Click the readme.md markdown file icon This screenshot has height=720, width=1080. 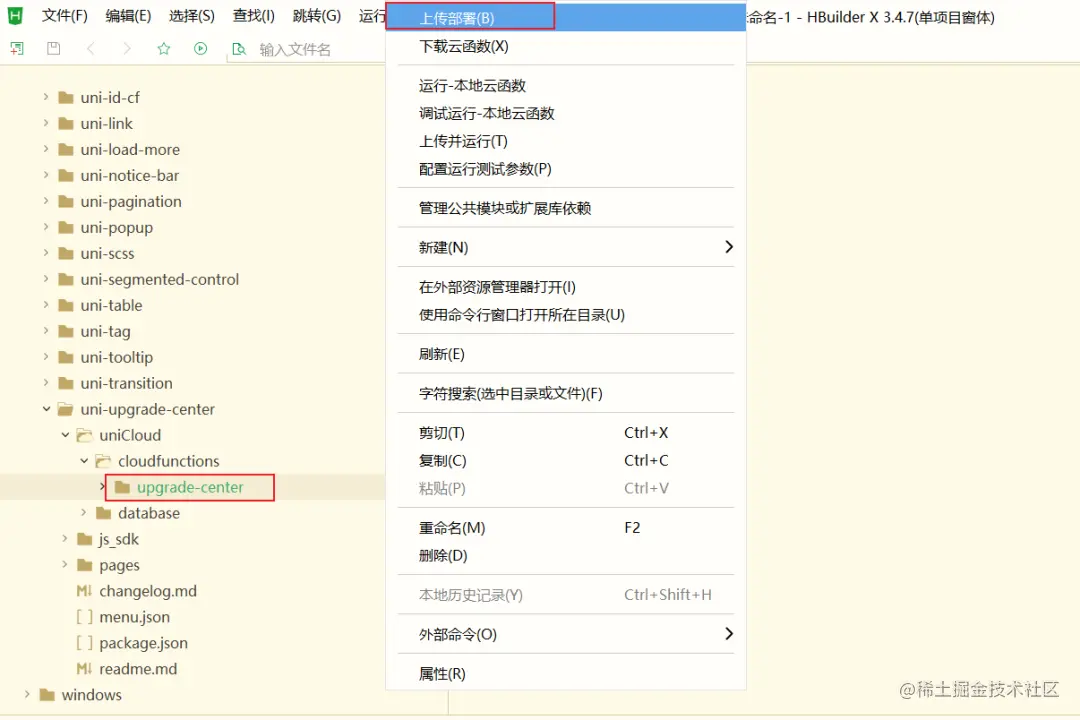pyautogui.click(x=84, y=669)
